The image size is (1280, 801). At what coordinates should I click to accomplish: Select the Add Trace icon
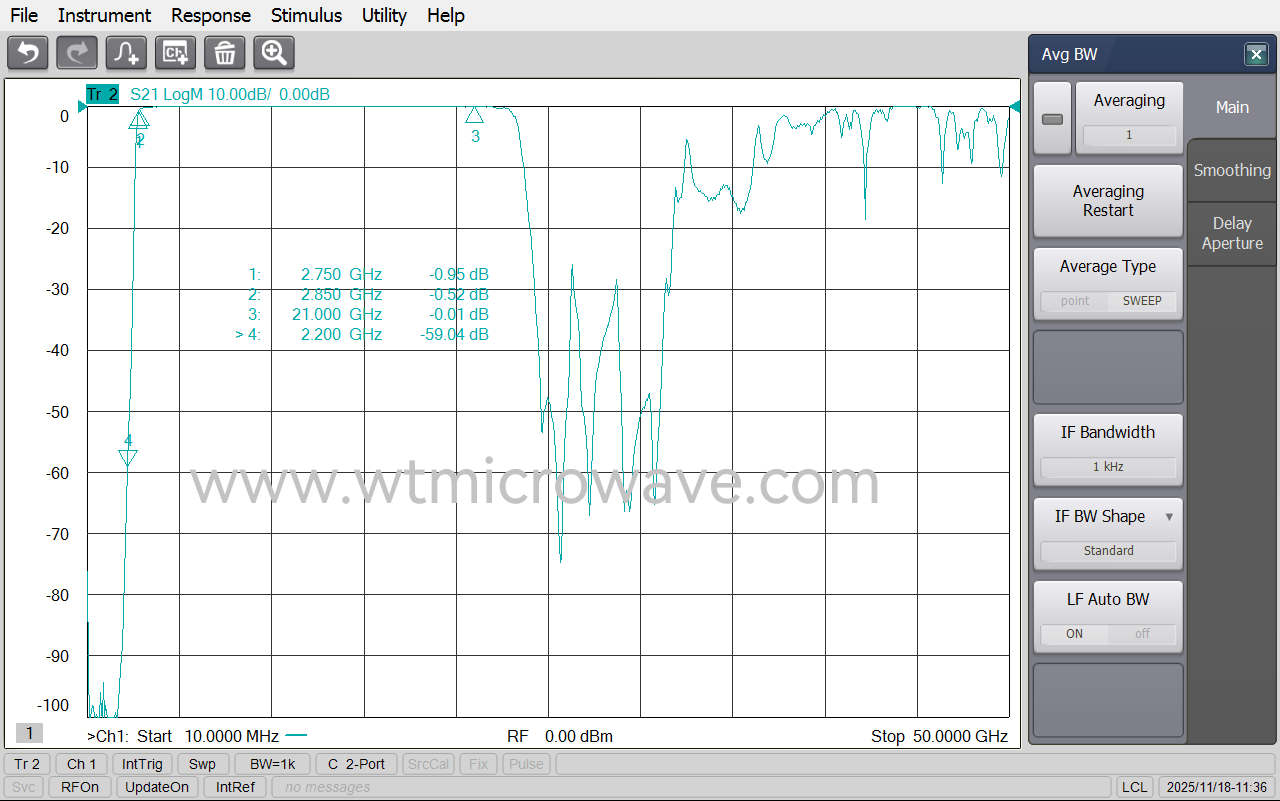pyautogui.click(x=125, y=52)
